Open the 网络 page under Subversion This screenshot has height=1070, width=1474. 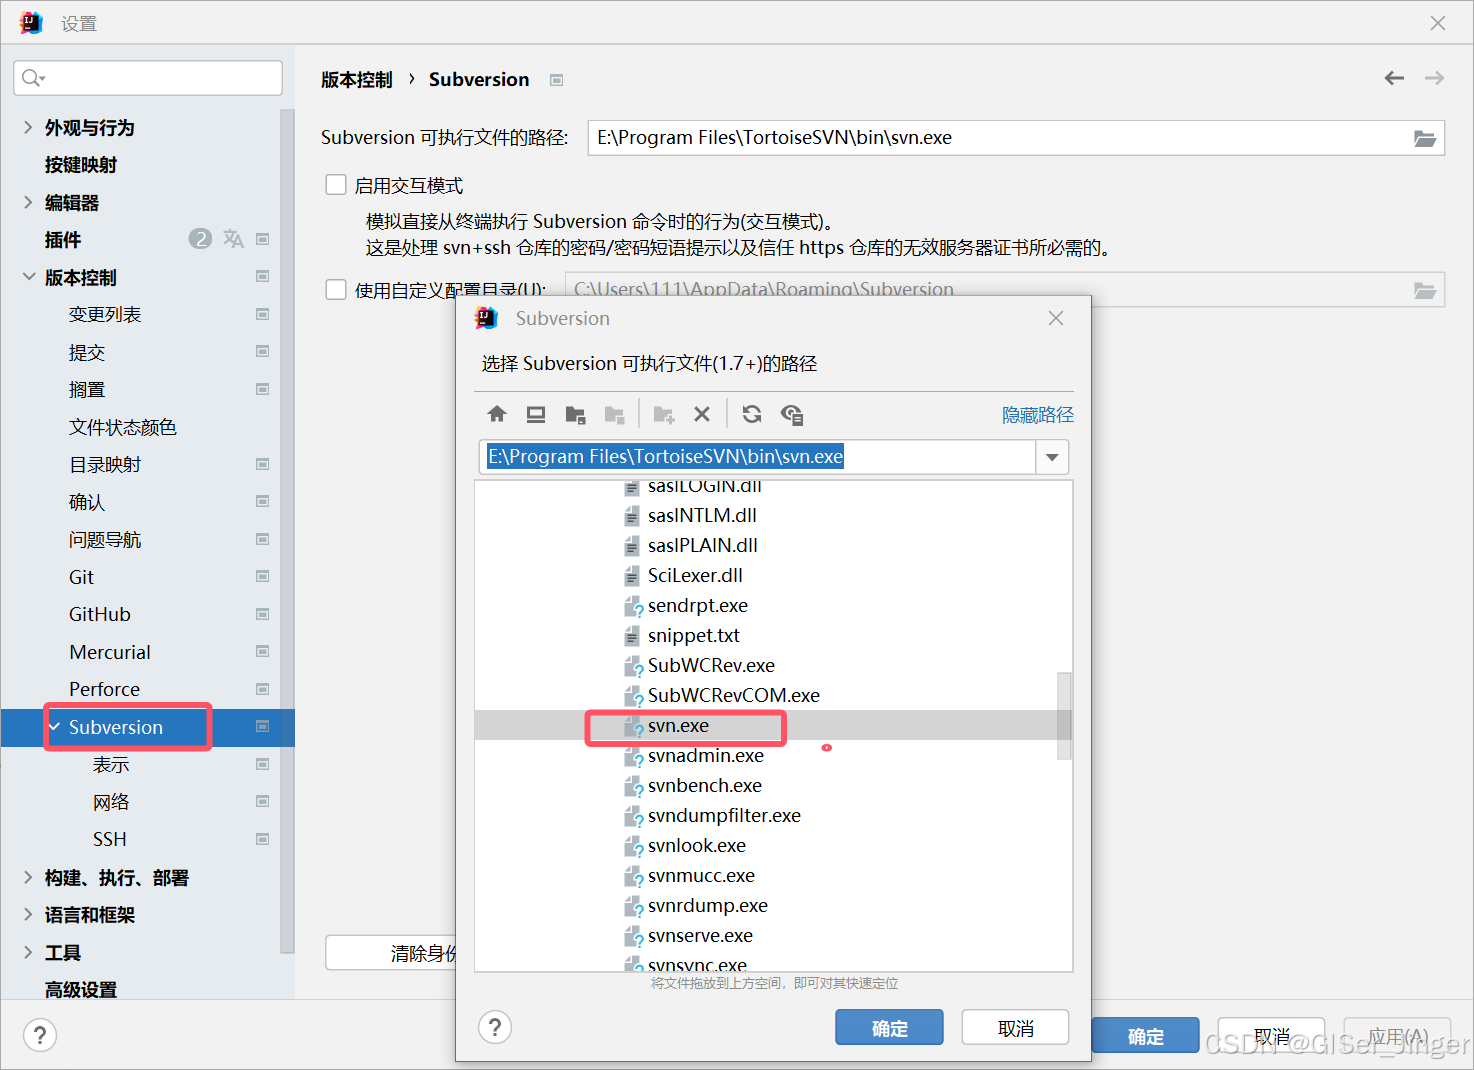click(x=111, y=802)
